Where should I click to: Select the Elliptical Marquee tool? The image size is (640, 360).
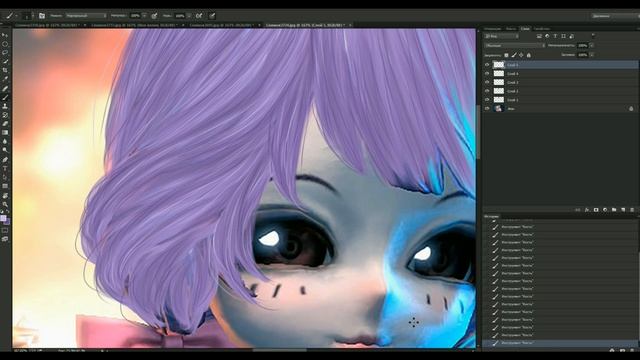click(x=5, y=44)
